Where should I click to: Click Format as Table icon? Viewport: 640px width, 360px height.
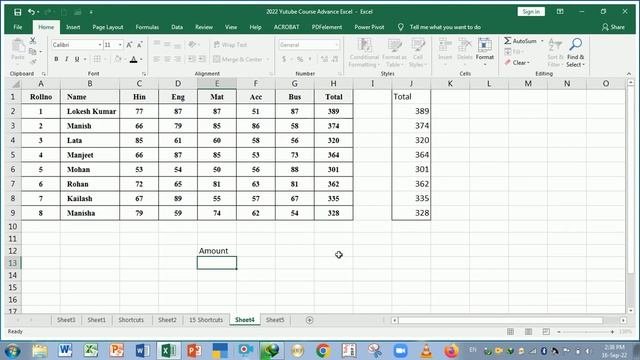click(394, 52)
